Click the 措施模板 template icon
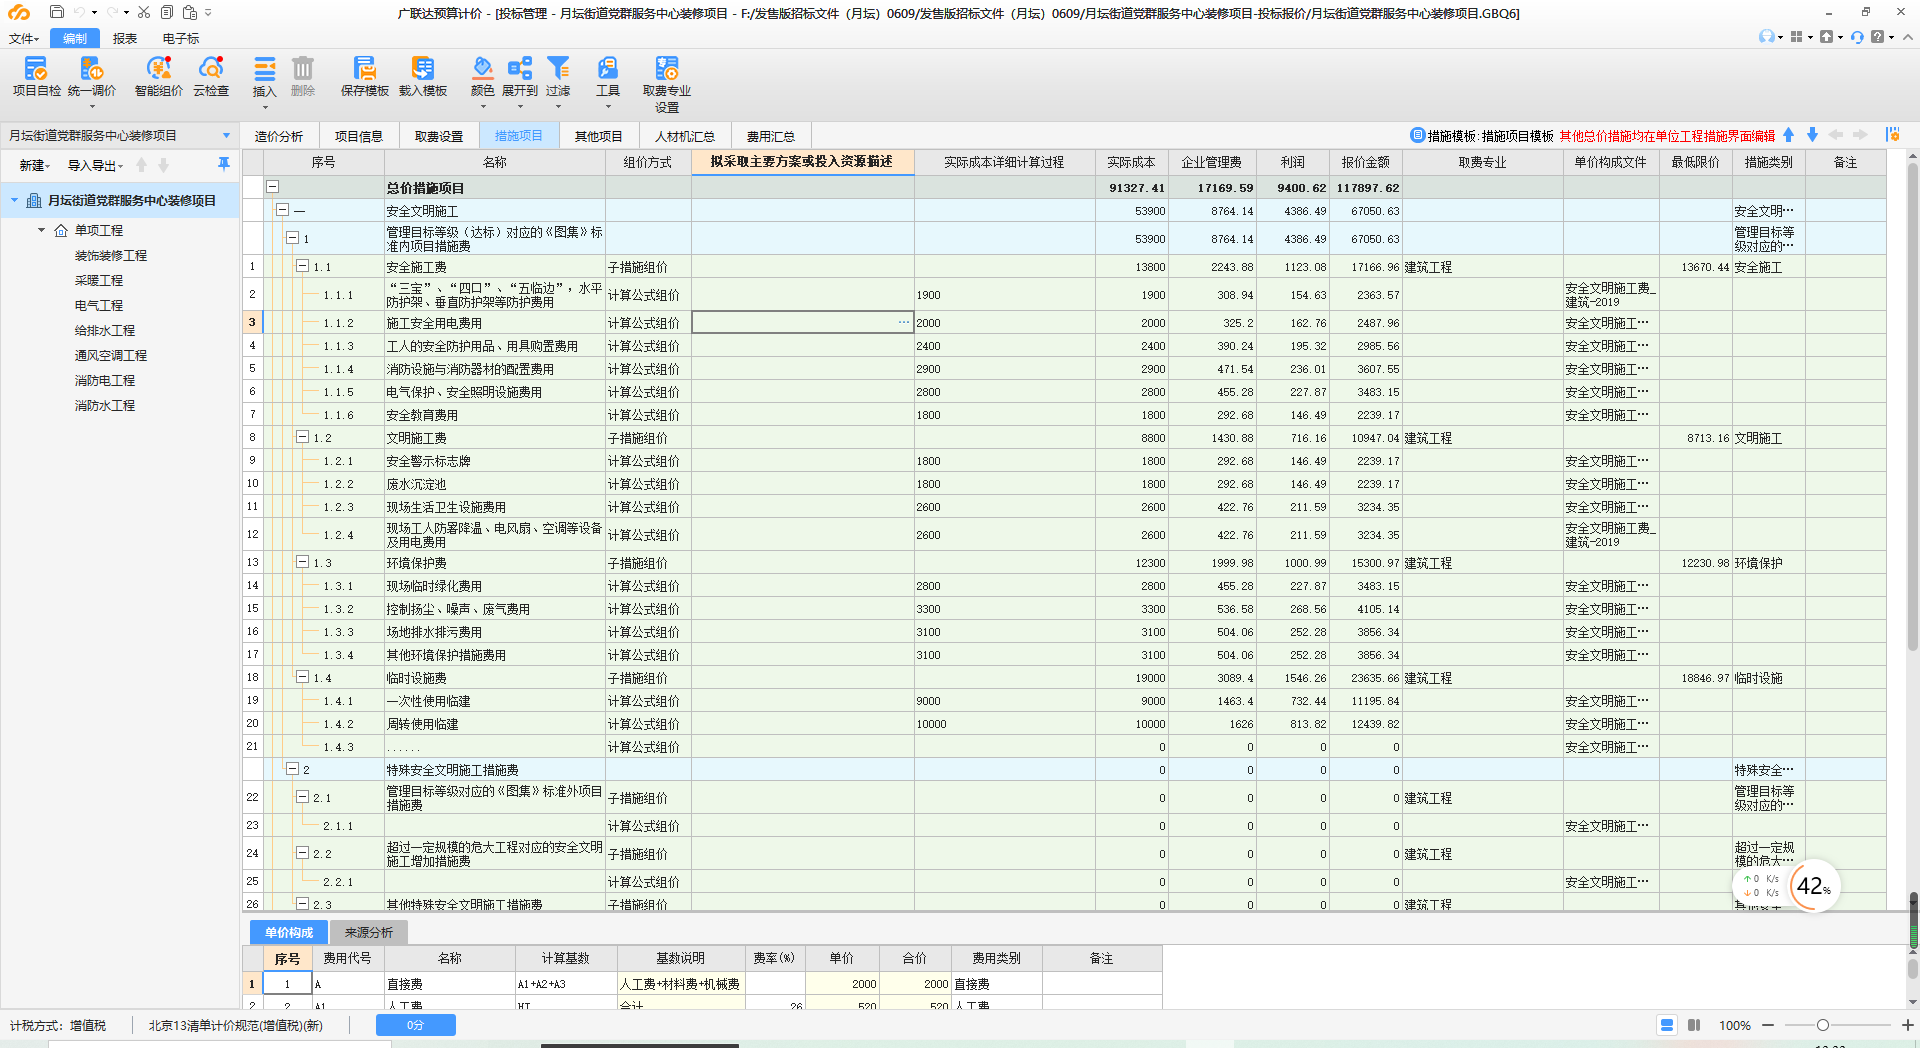Viewport: 1920px width, 1048px height. point(1418,135)
